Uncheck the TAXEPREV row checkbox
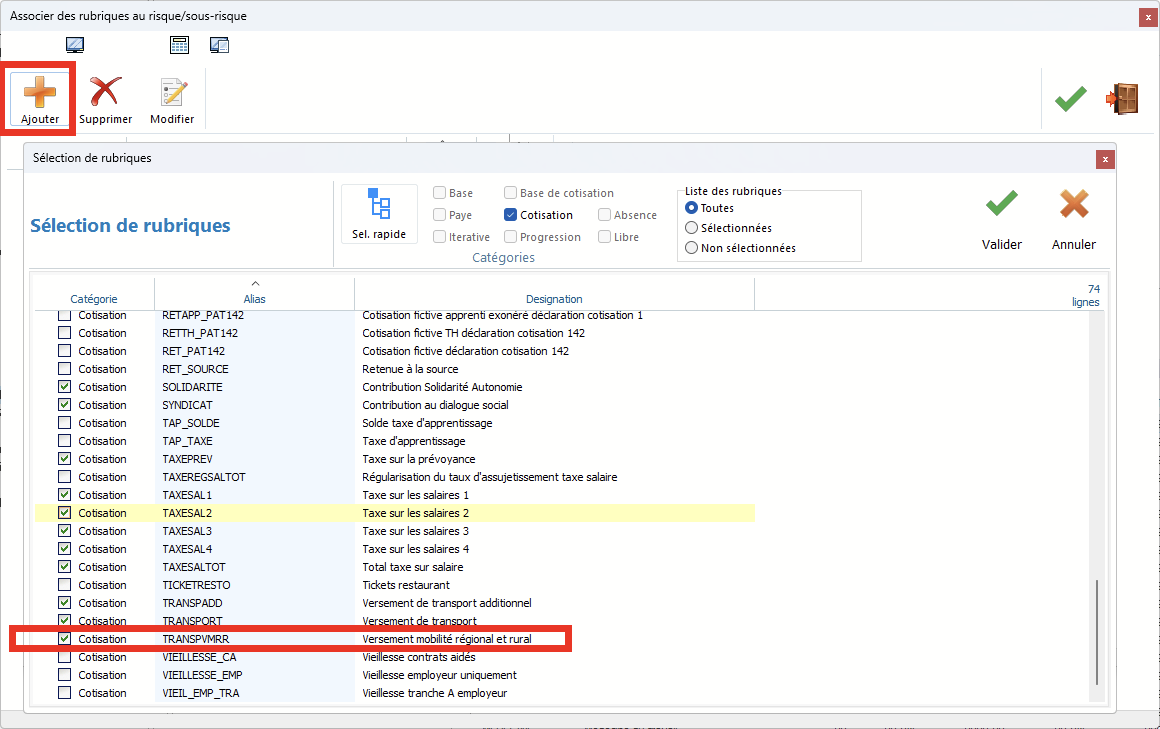The image size is (1160, 729). (x=64, y=459)
